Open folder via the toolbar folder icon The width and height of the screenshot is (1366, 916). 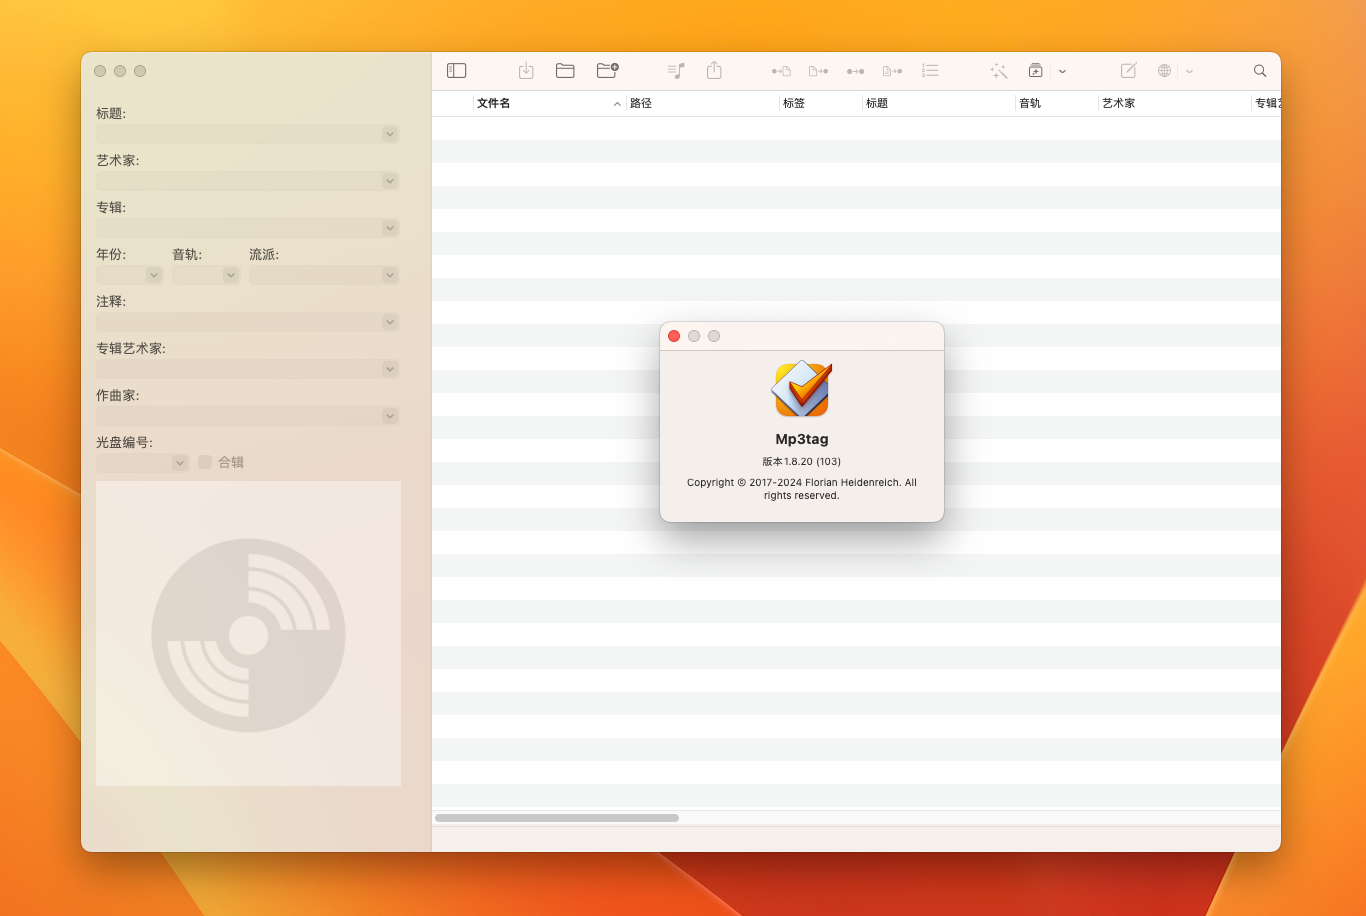tap(565, 71)
